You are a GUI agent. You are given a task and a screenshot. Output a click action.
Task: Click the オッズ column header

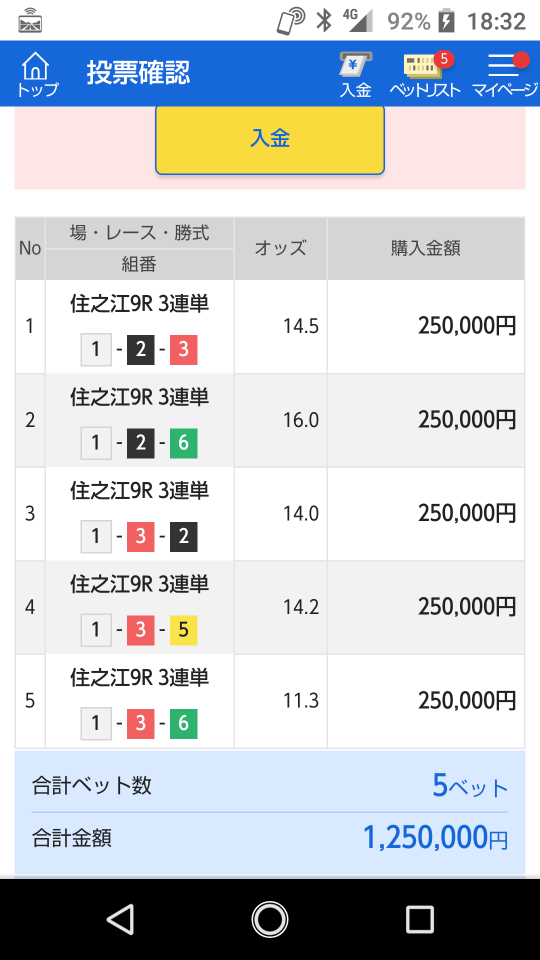[x=280, y=248]
